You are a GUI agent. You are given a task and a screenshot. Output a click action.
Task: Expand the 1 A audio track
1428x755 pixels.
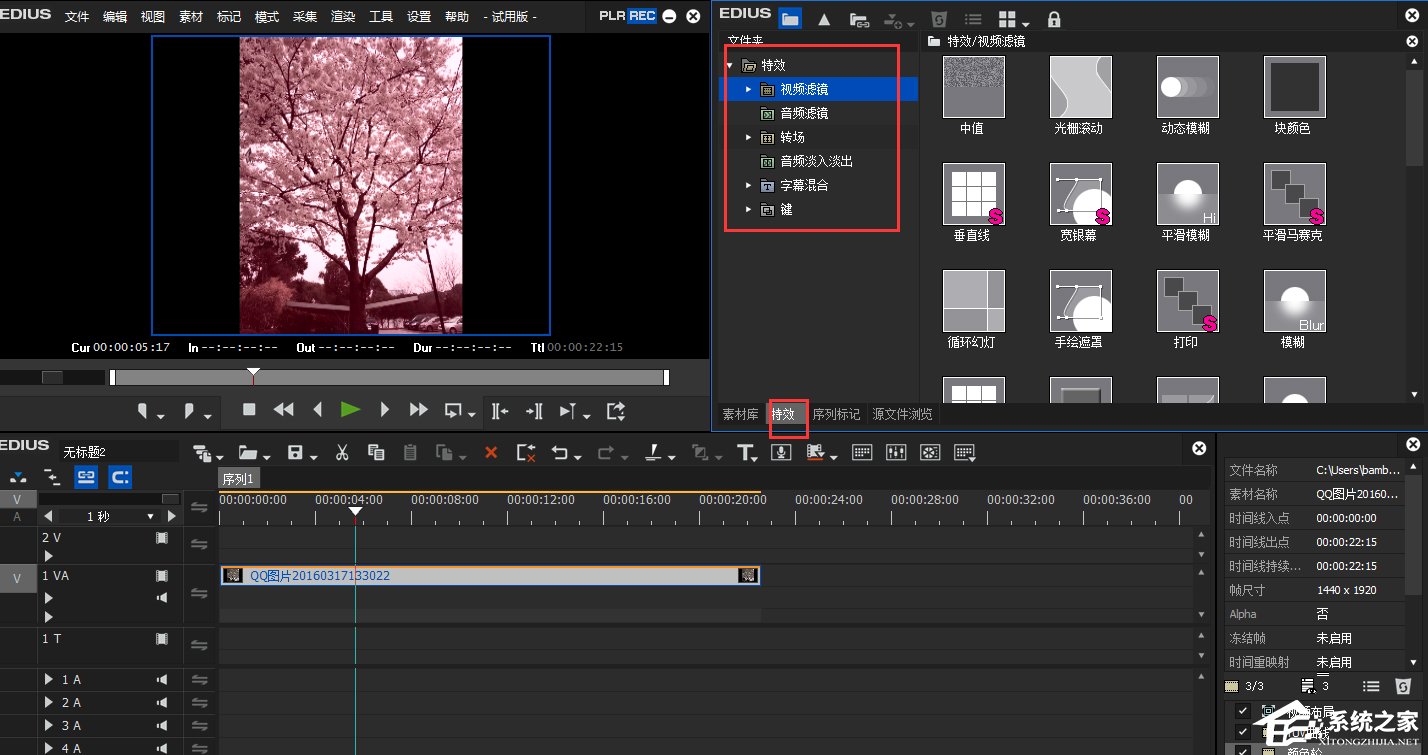(48, 680)
